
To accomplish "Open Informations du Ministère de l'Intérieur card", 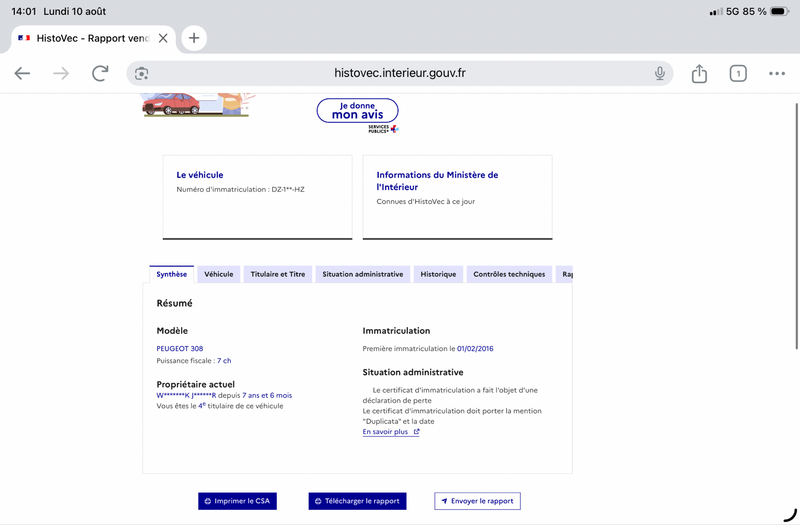I will [457, 197].
